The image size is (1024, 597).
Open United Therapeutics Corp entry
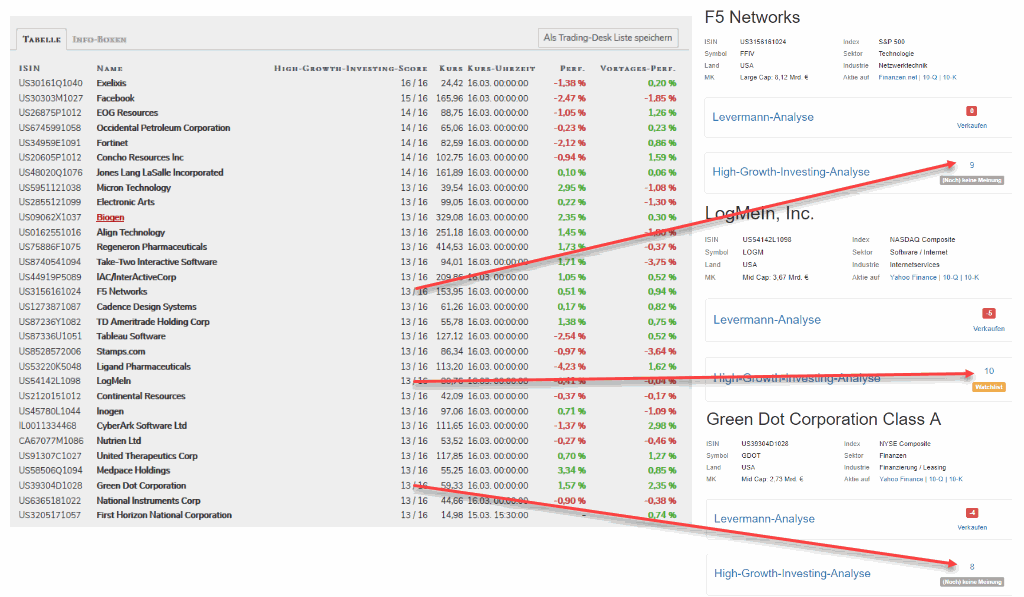(147, 456)
